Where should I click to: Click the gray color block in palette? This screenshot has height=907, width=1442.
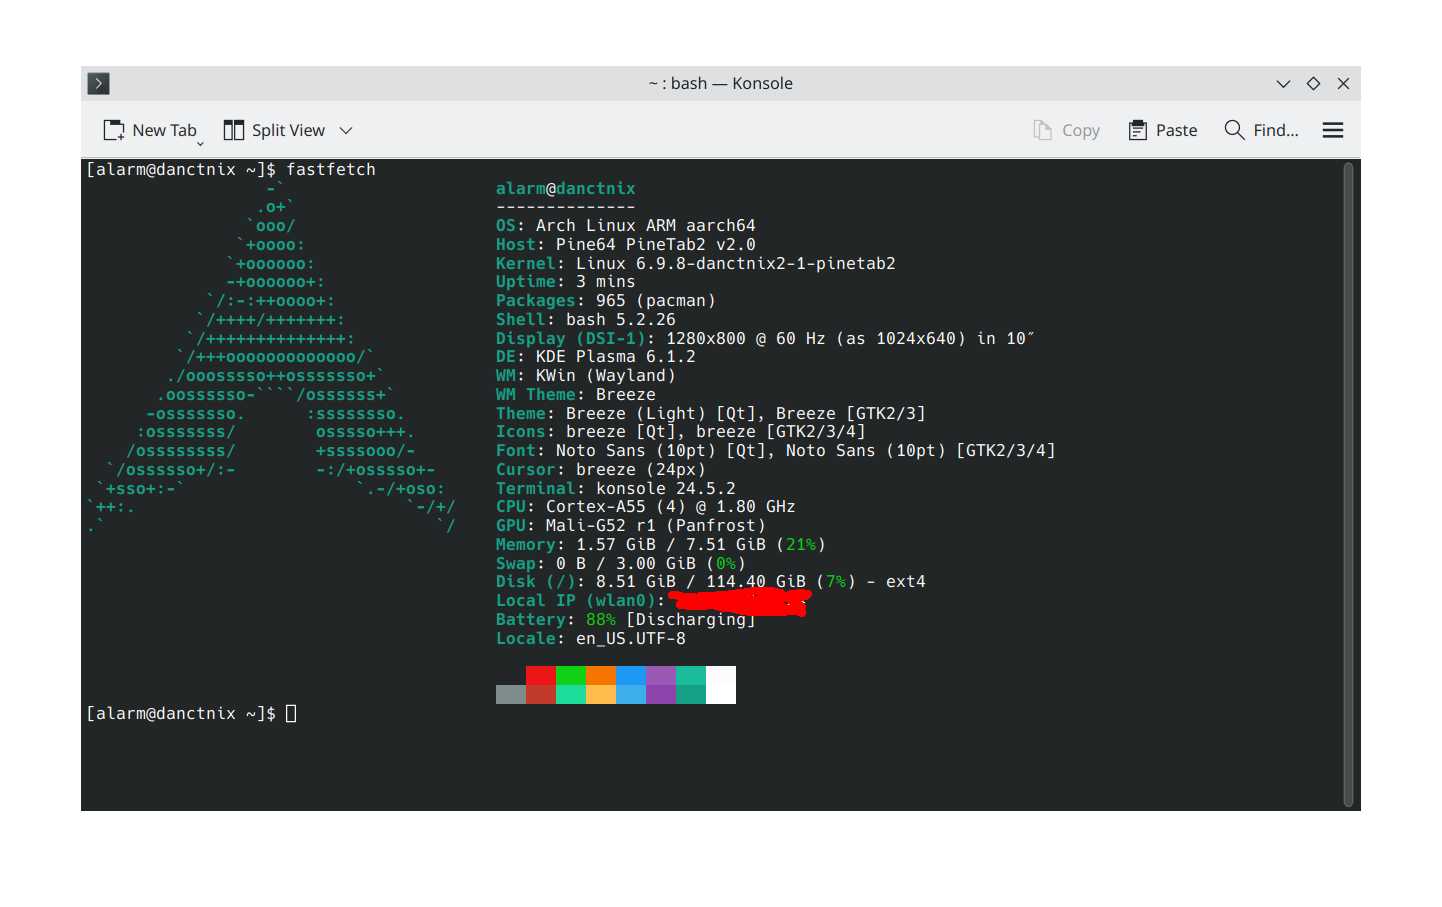(x=511, y=694)
